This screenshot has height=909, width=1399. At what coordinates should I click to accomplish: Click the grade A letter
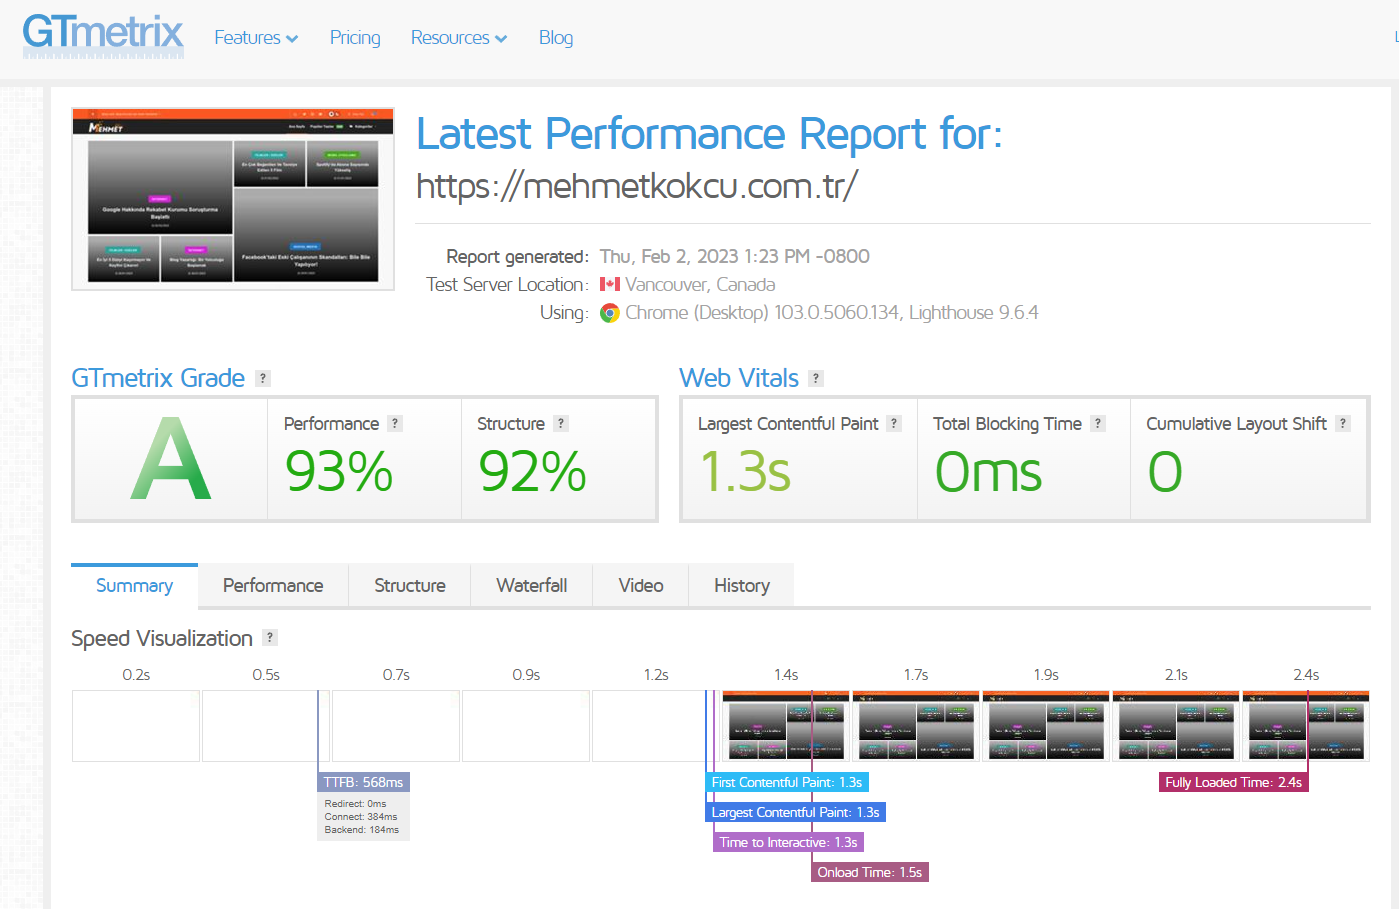(x=171, y=459)
